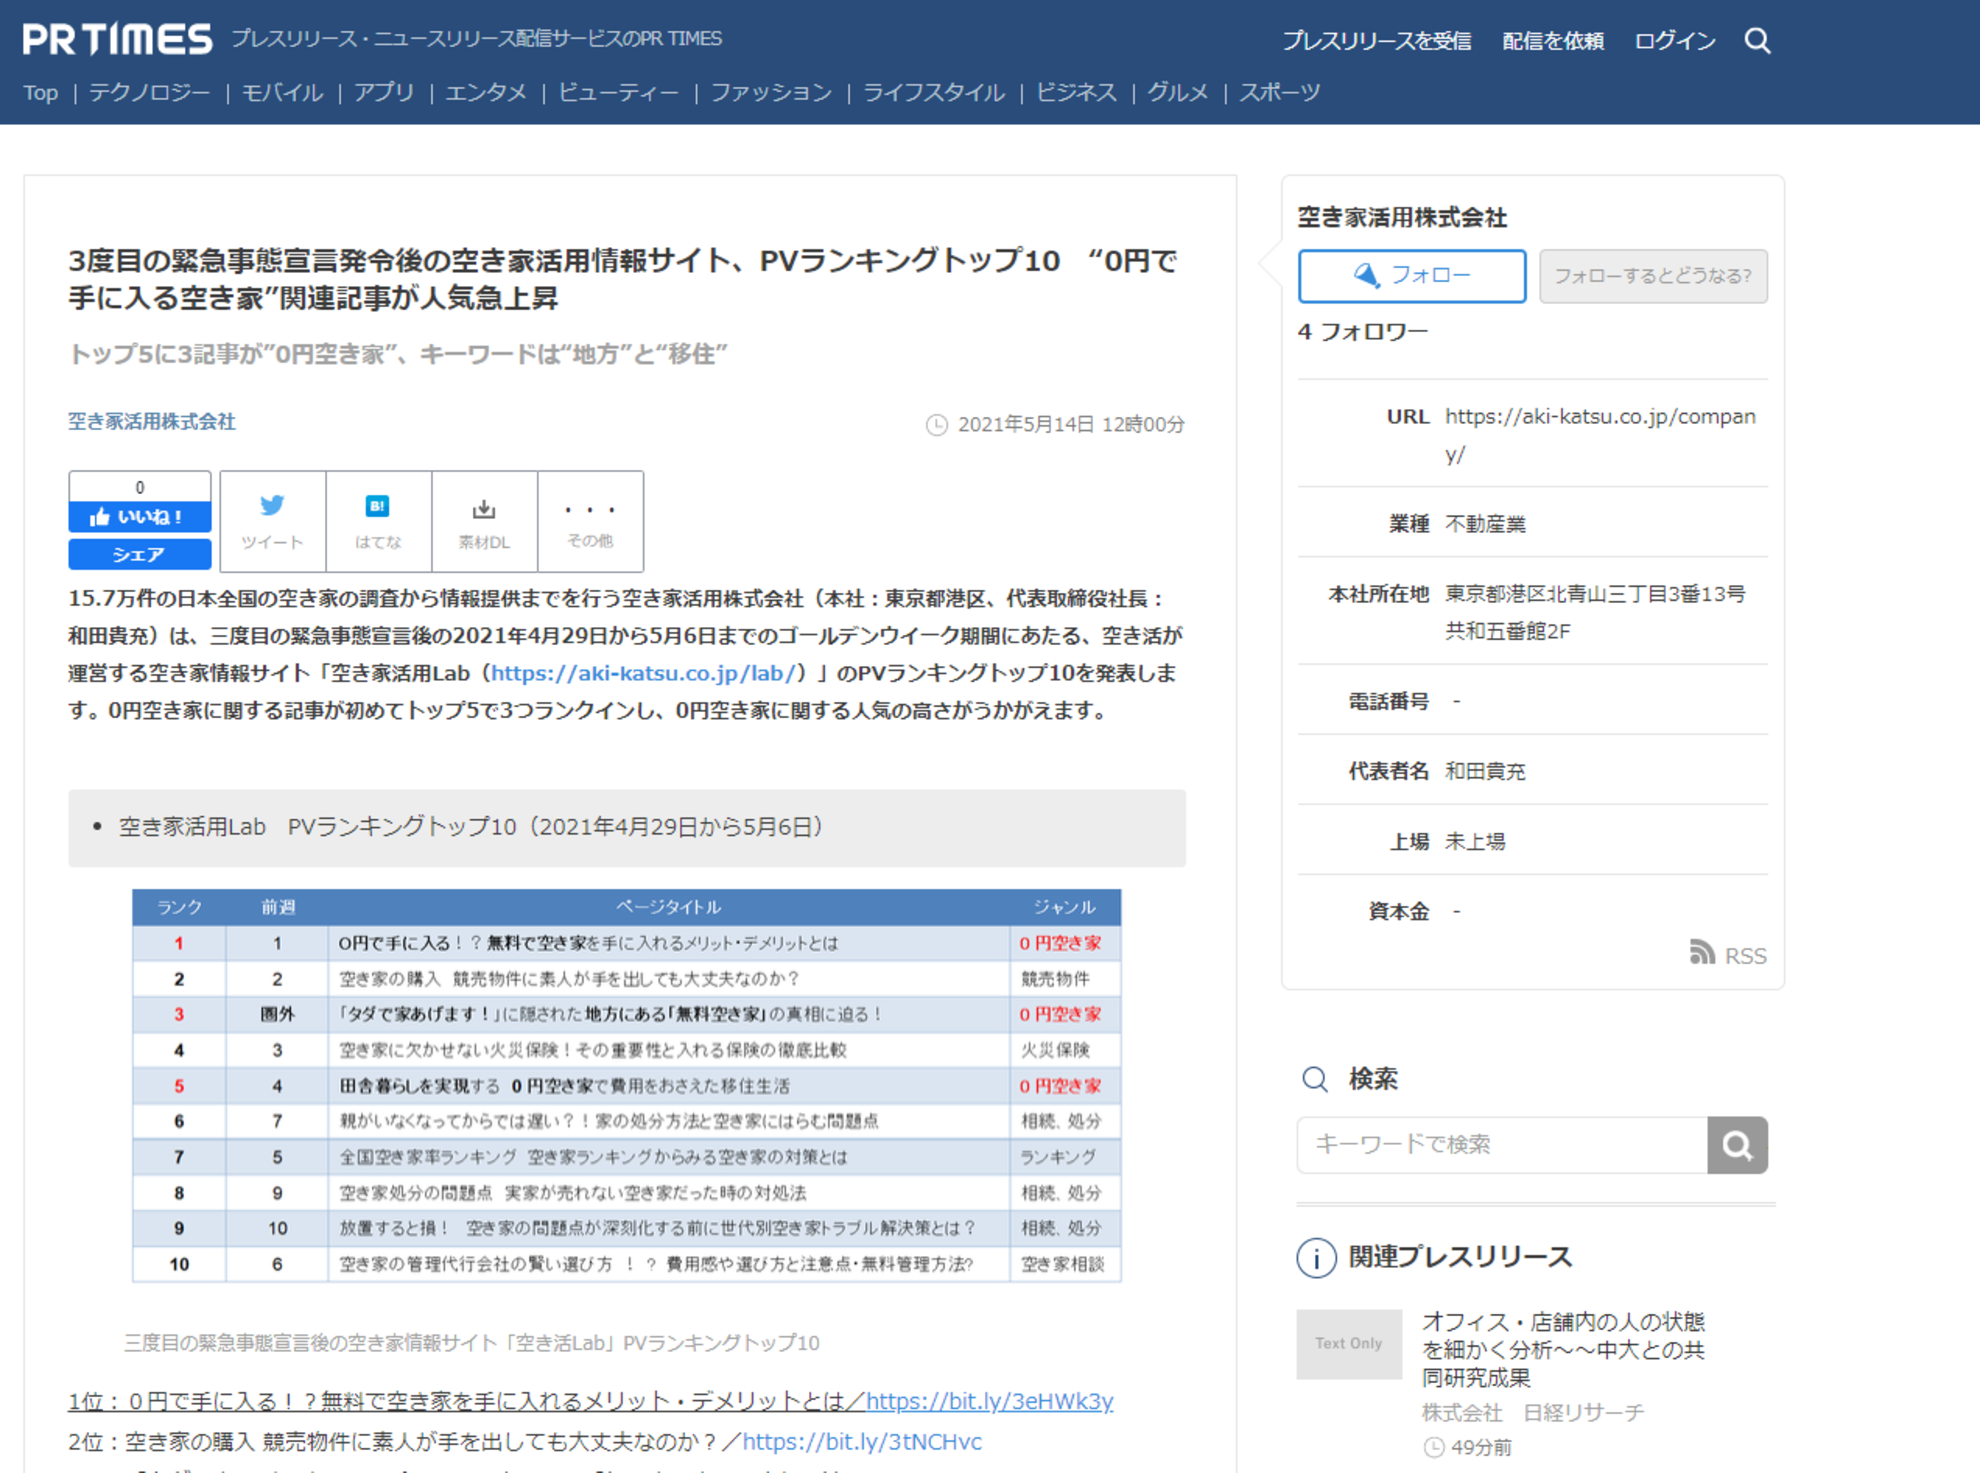Click the 検索 heading magnifier icon
Image resolution: width=1980 pixels, height=1473 pixels.
tap(1315, 1079)
